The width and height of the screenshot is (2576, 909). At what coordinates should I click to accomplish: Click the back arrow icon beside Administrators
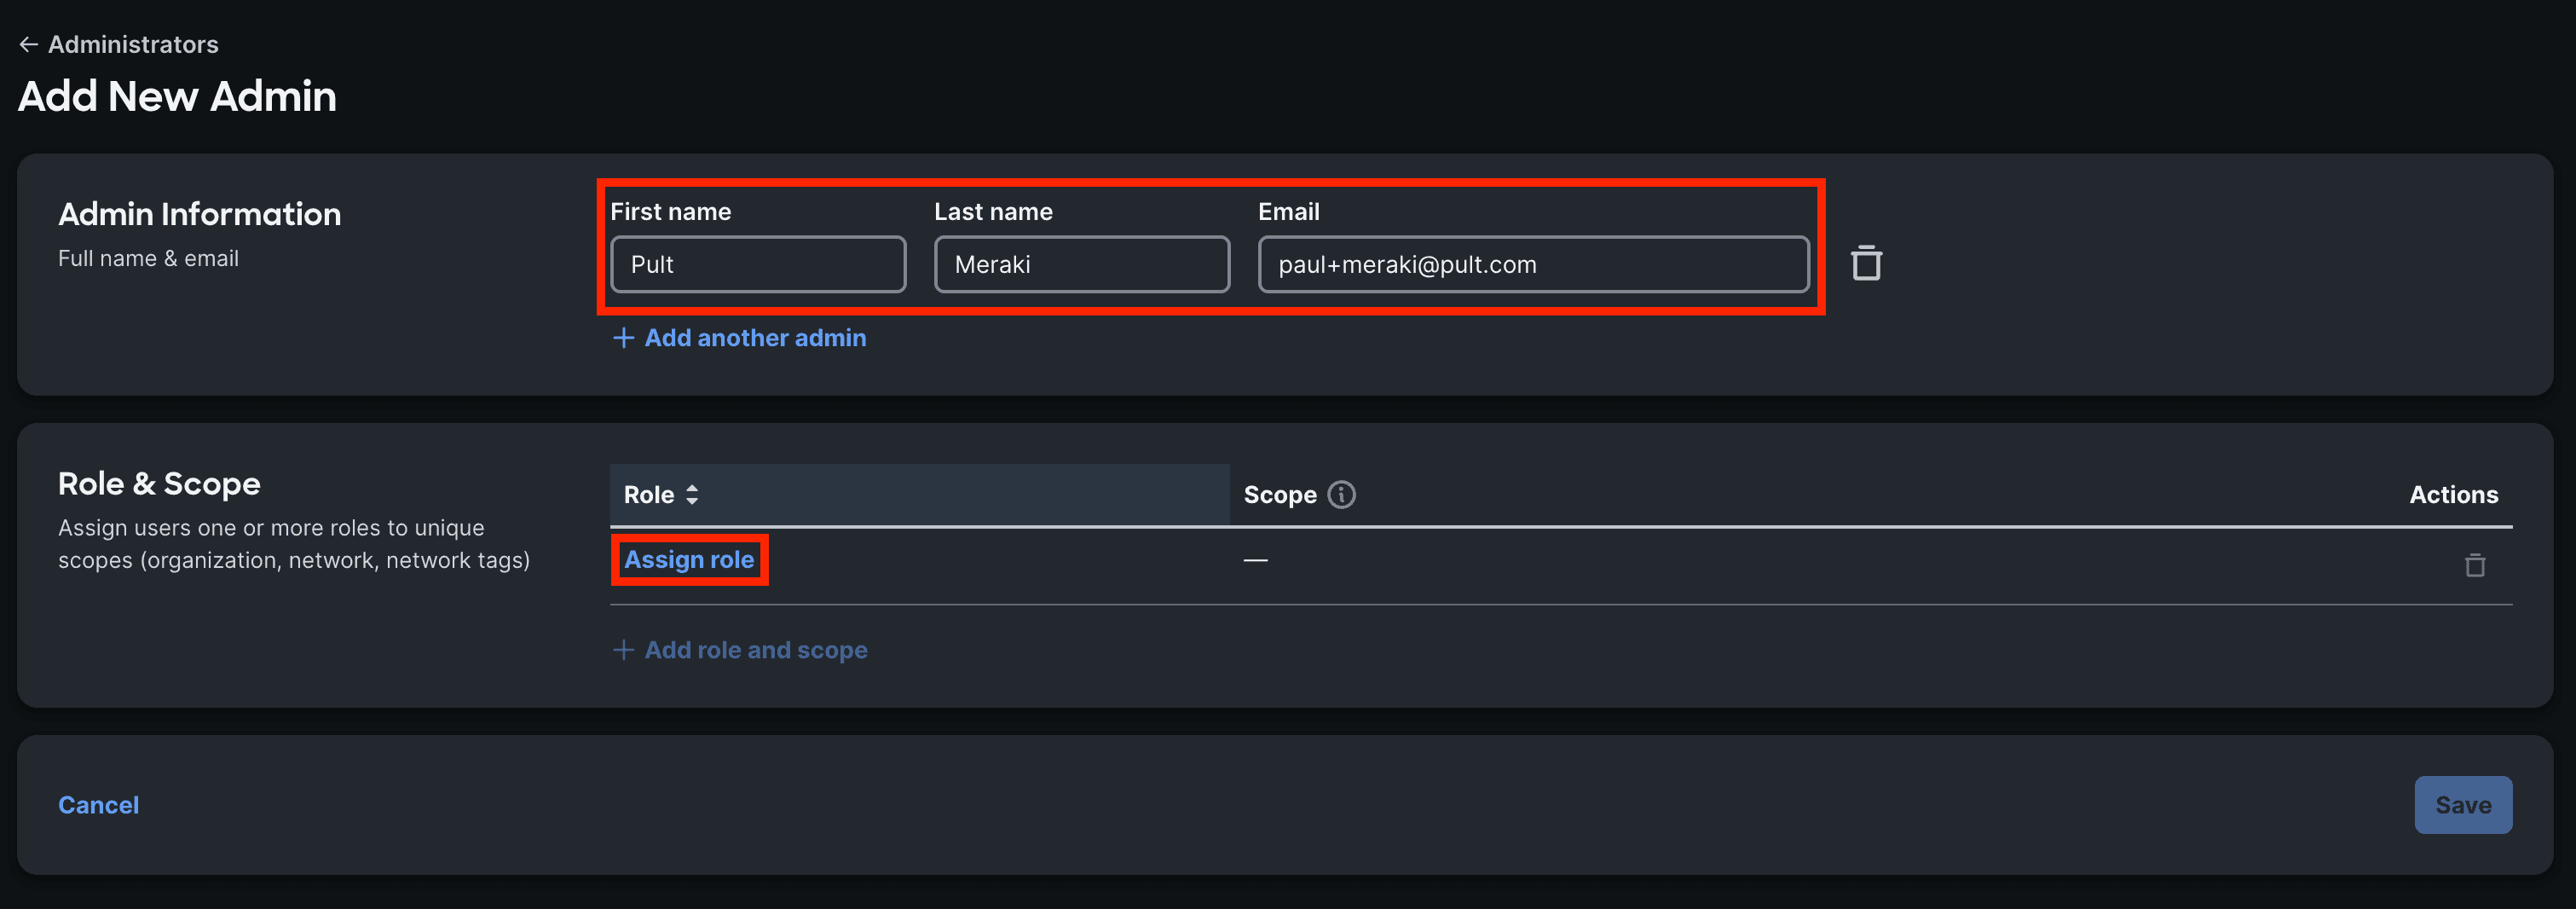click(28, 44)
